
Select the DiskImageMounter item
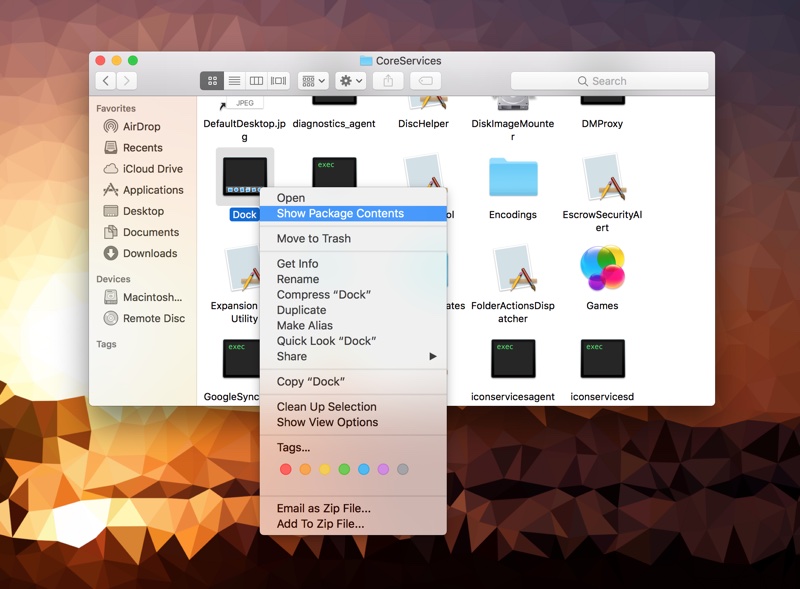click(x=513, y=103)
